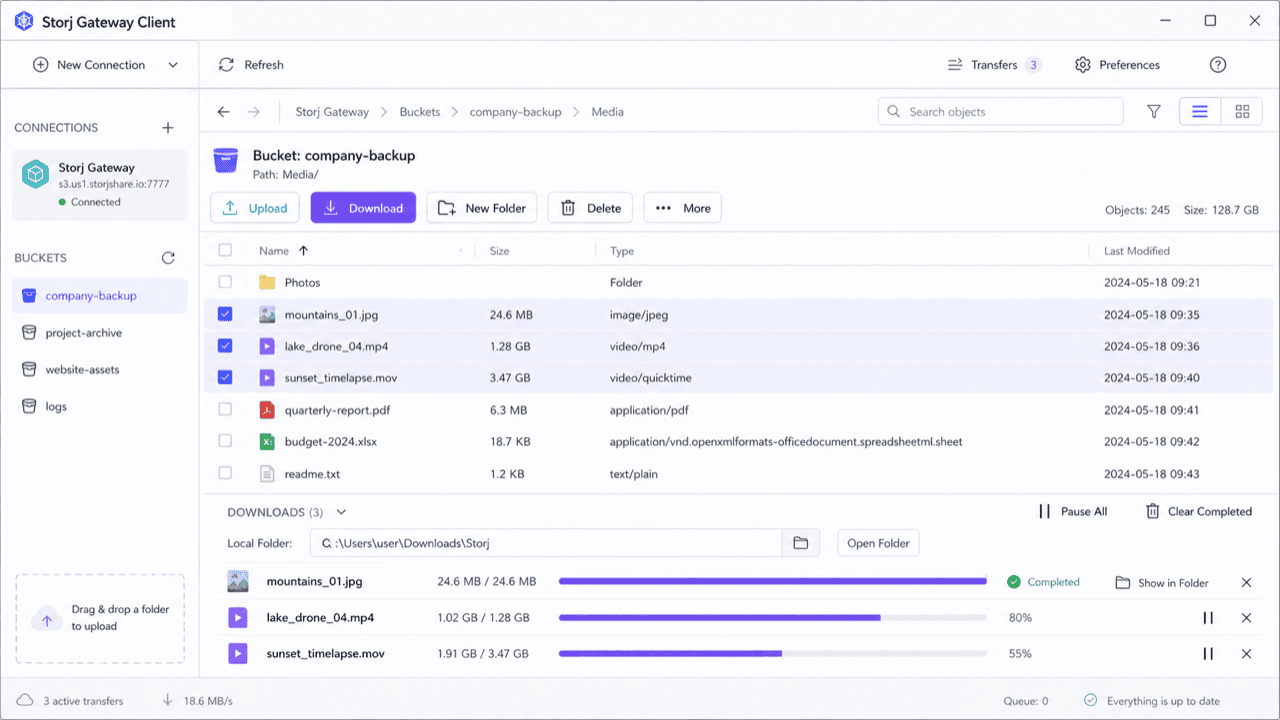Open the help question mark icon

coord(1217,65)
